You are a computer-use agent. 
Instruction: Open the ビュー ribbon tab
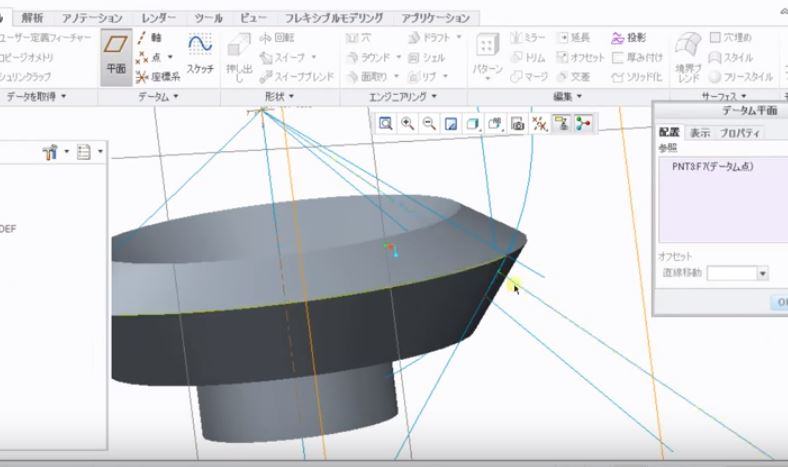pos(254,18)
